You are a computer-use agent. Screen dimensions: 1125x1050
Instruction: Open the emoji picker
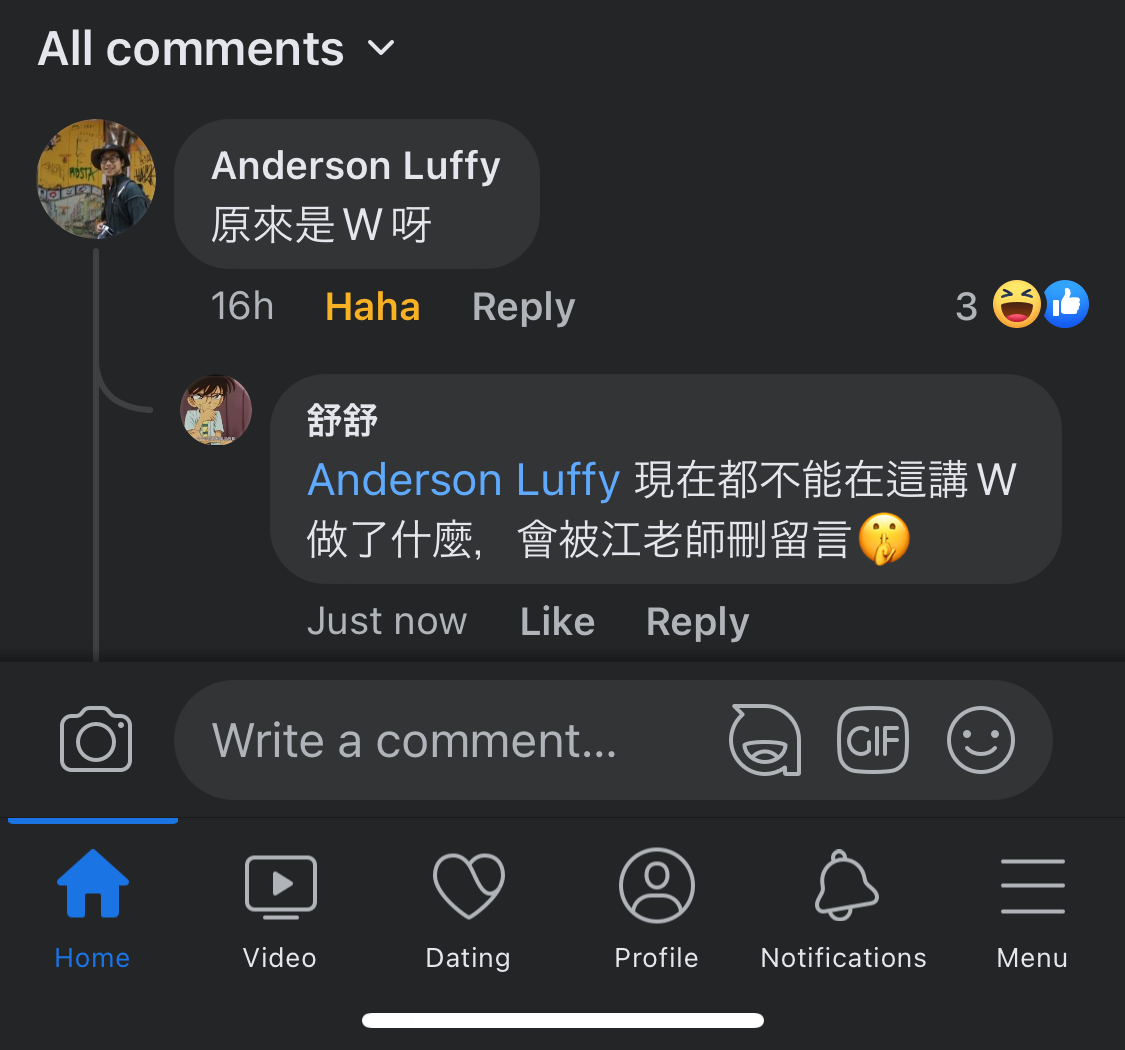pos(981,740)
